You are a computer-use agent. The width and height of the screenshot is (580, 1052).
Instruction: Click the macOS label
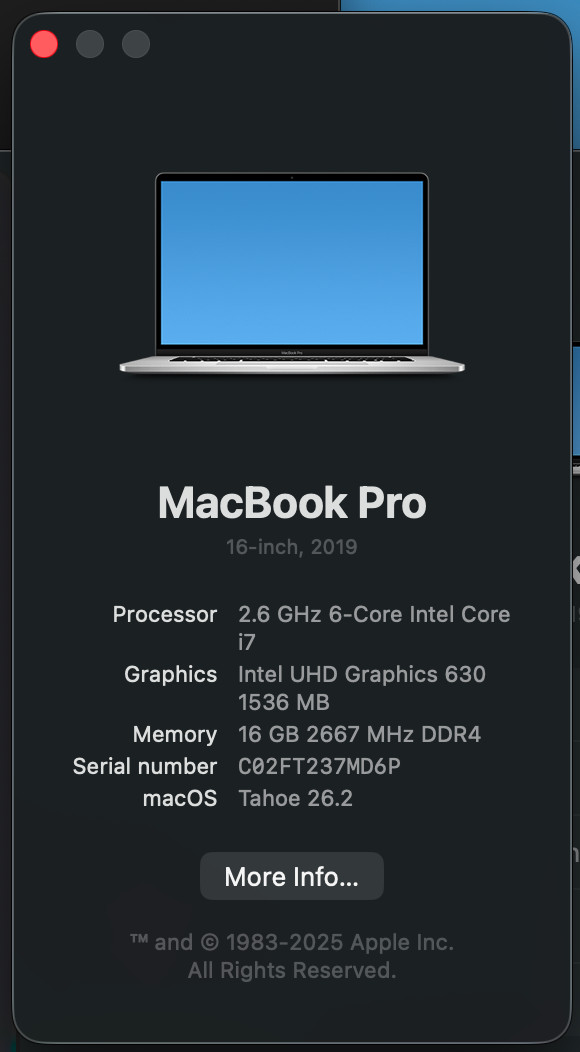tap(180, 798)
